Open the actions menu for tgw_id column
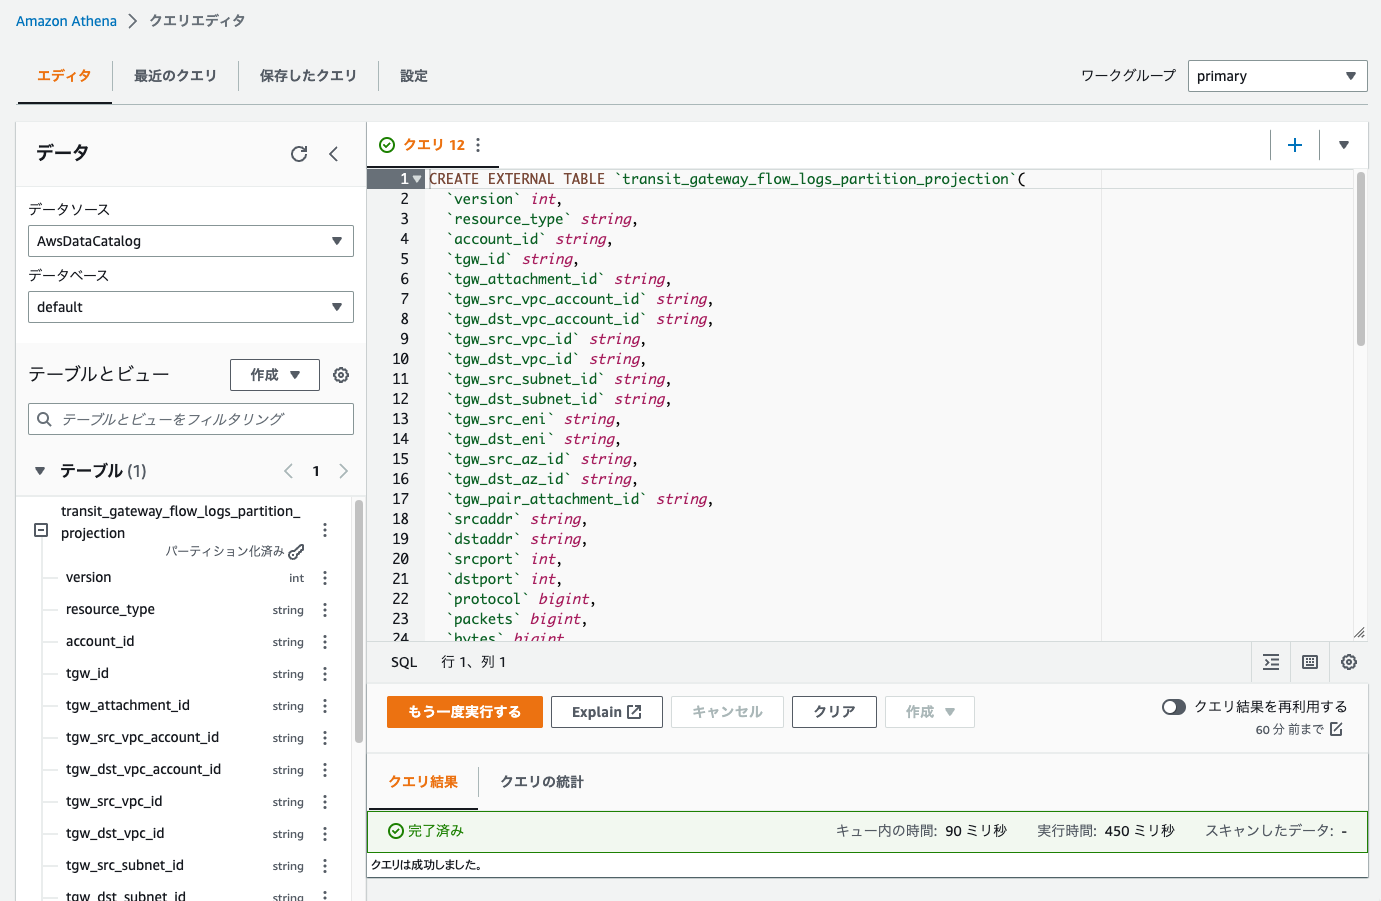This screenshot has width=1381, height=901. (325, 674)
